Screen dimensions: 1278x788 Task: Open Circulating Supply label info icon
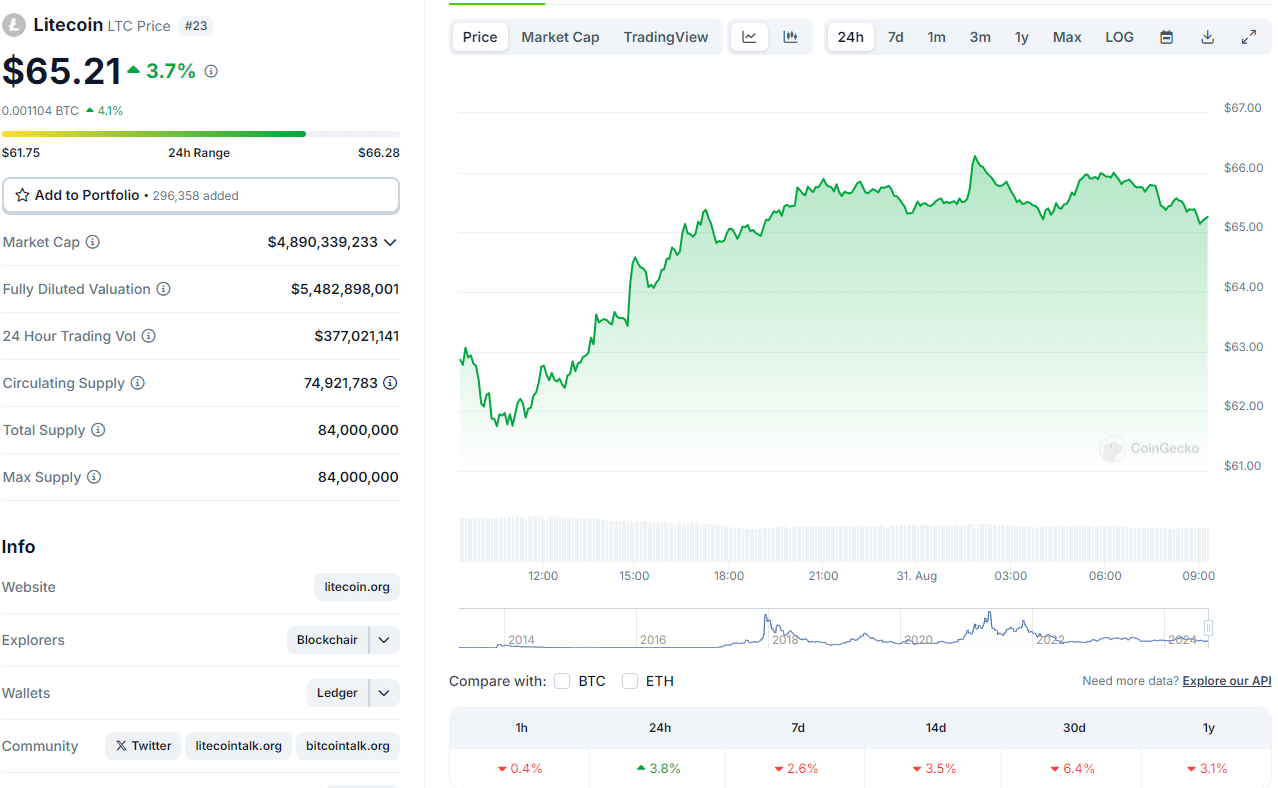(x=138, y=383)
